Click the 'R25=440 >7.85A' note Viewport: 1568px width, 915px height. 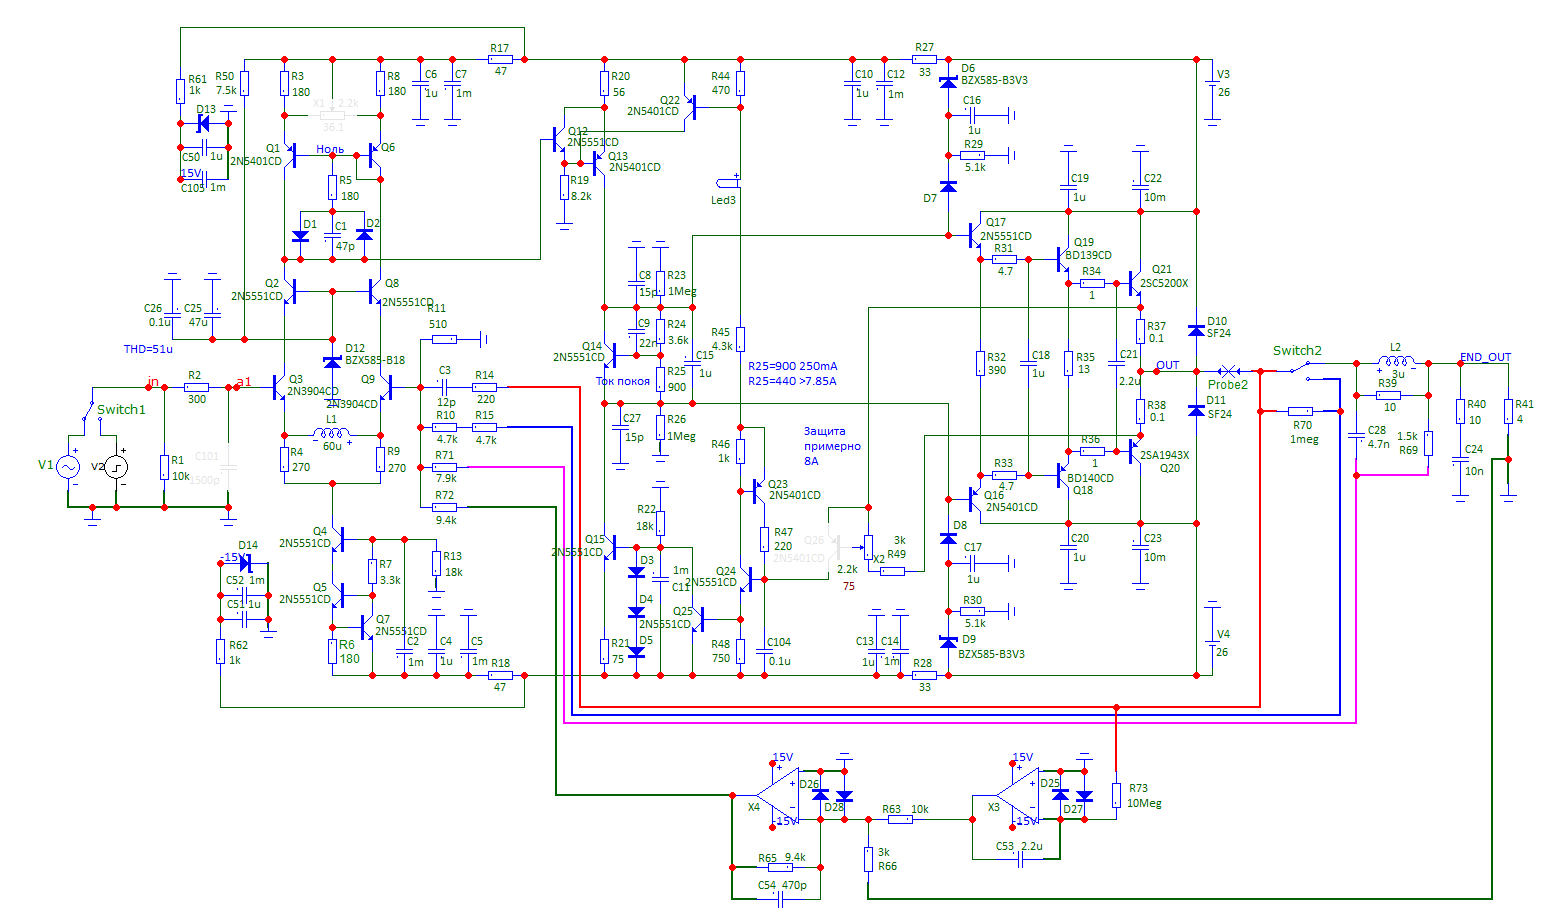792,380
